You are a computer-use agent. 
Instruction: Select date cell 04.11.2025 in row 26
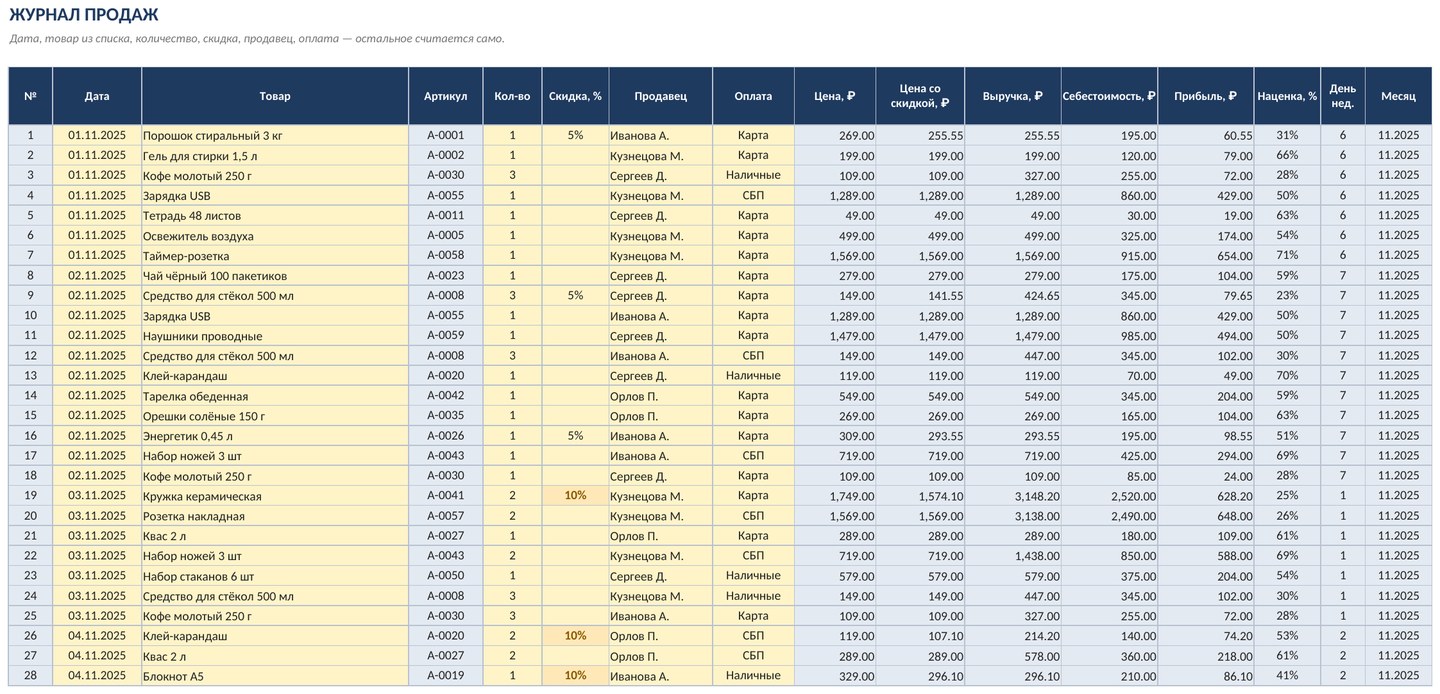click(97, 636)
